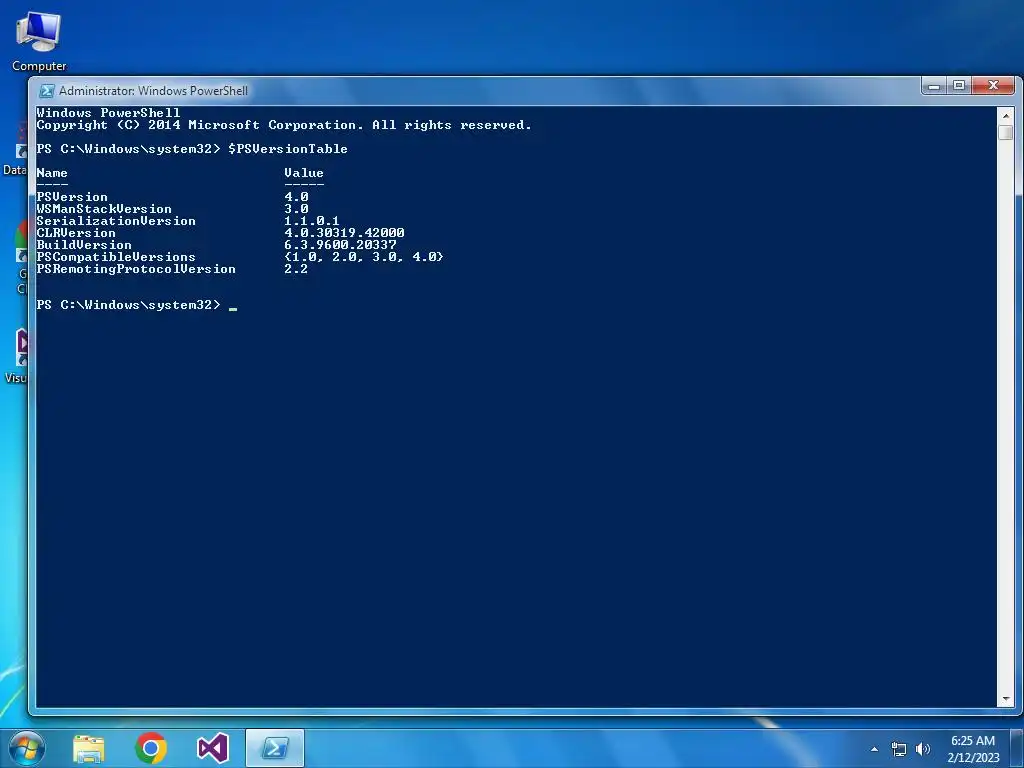Click the $PSVersionTable command text
The height and width of the screenshot is (768, 1024).
(x=287, y=149)
